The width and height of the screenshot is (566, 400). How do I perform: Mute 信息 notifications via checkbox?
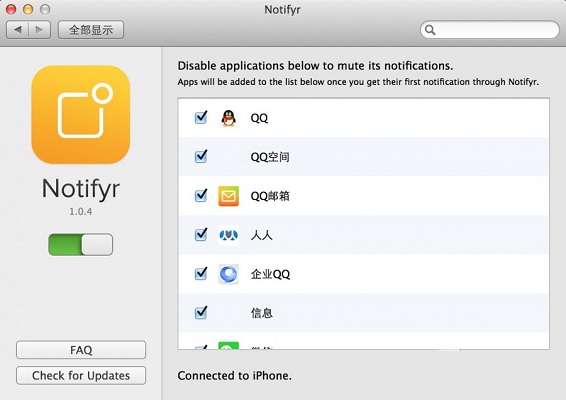tap(201, 312)
